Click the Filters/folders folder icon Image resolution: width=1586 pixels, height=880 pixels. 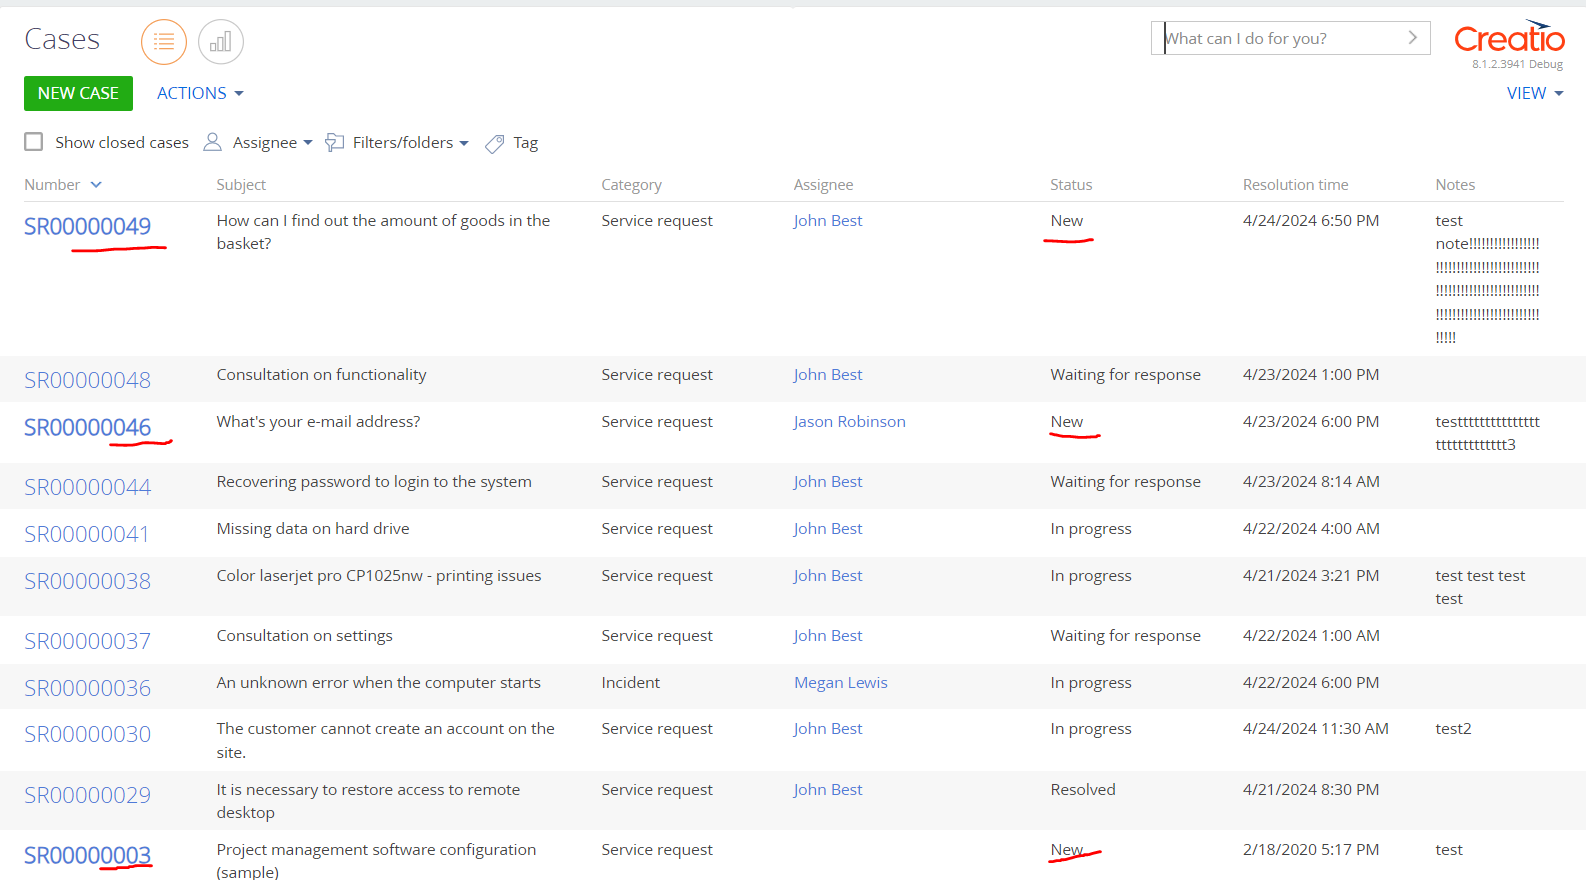point(335,143)
